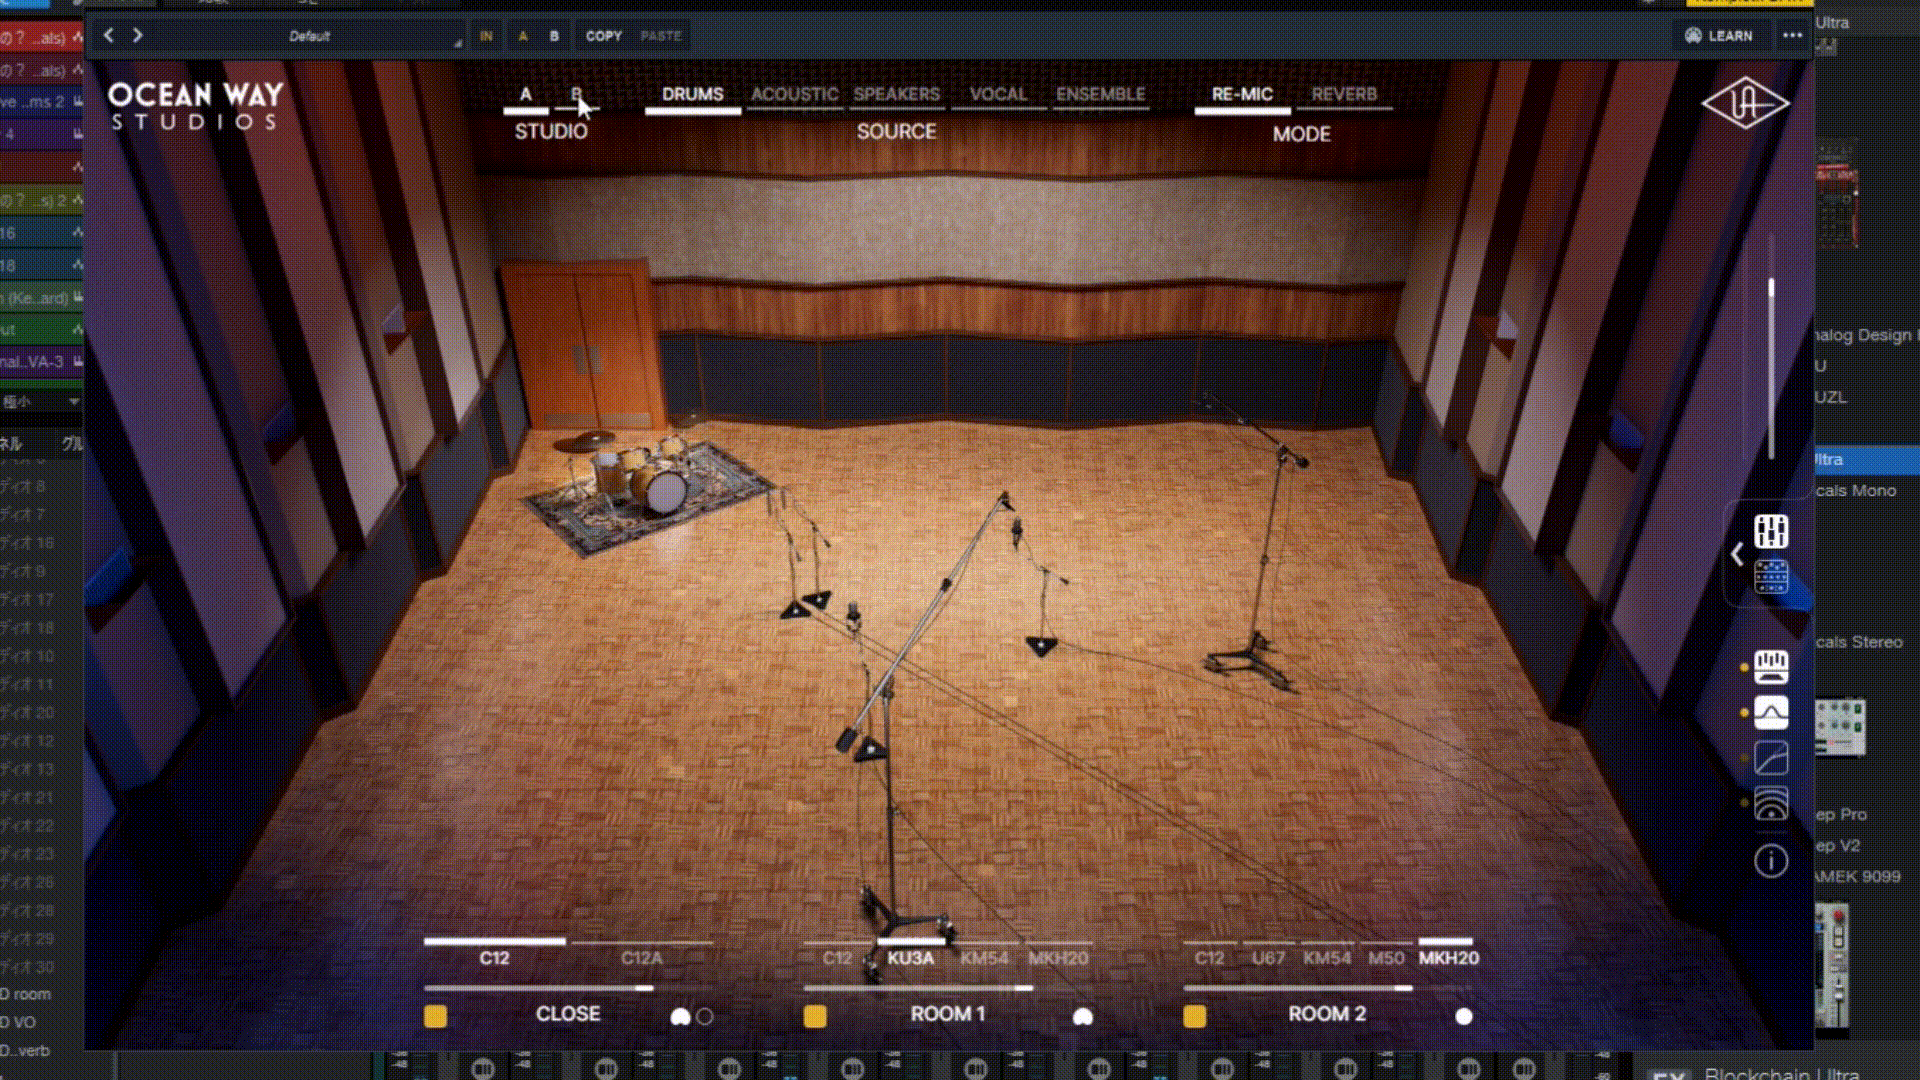Image resolution: width=1920 pixels, height=1080 pixels.
Task: Click the EQ bell curve icon
Action: click(x=1771, y=713)
